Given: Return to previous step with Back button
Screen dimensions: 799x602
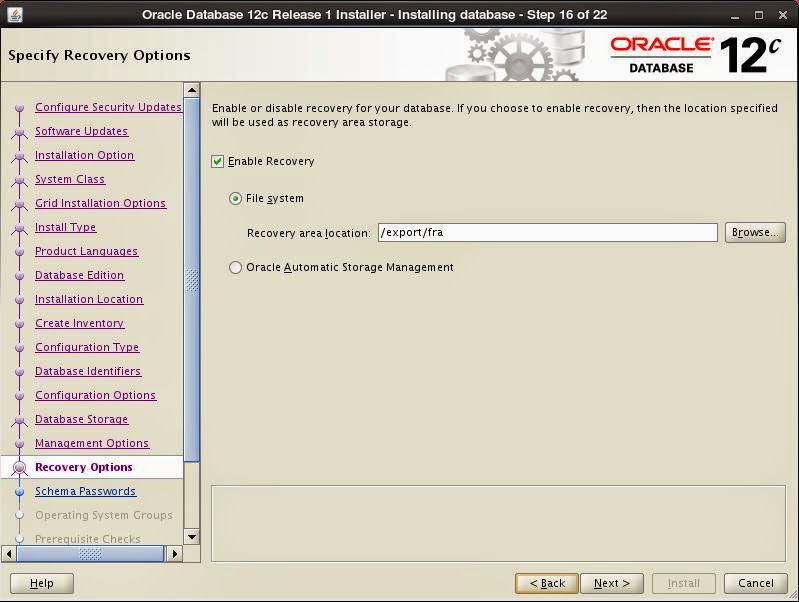Looking at the screenshot, I should pyautogui.click(x=547, y=583).
